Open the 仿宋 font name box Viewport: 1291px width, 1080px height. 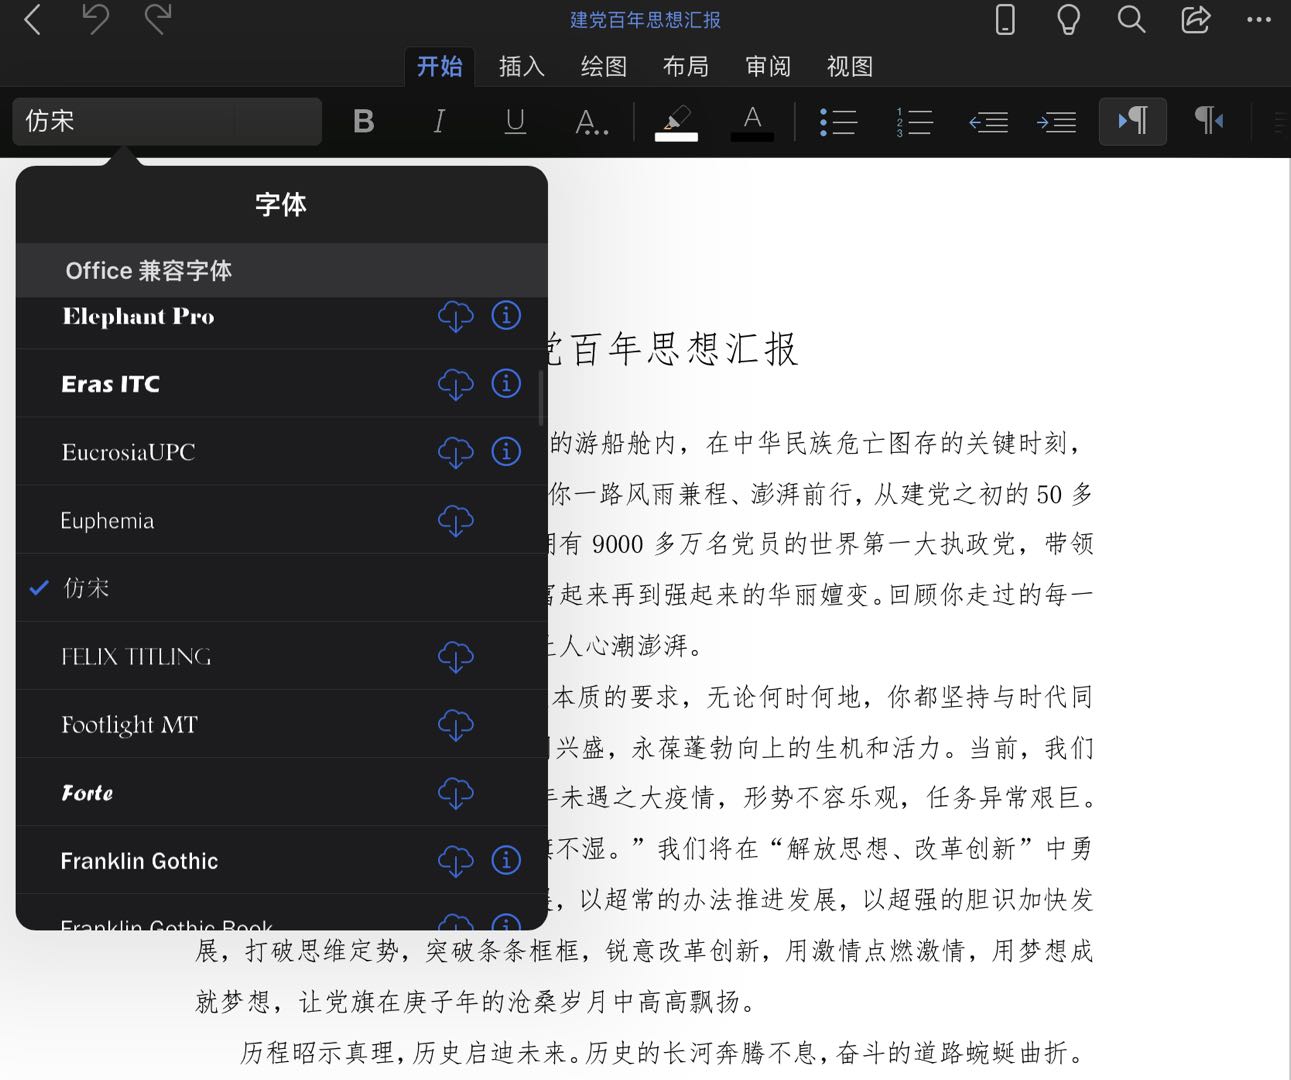(167, 121)
